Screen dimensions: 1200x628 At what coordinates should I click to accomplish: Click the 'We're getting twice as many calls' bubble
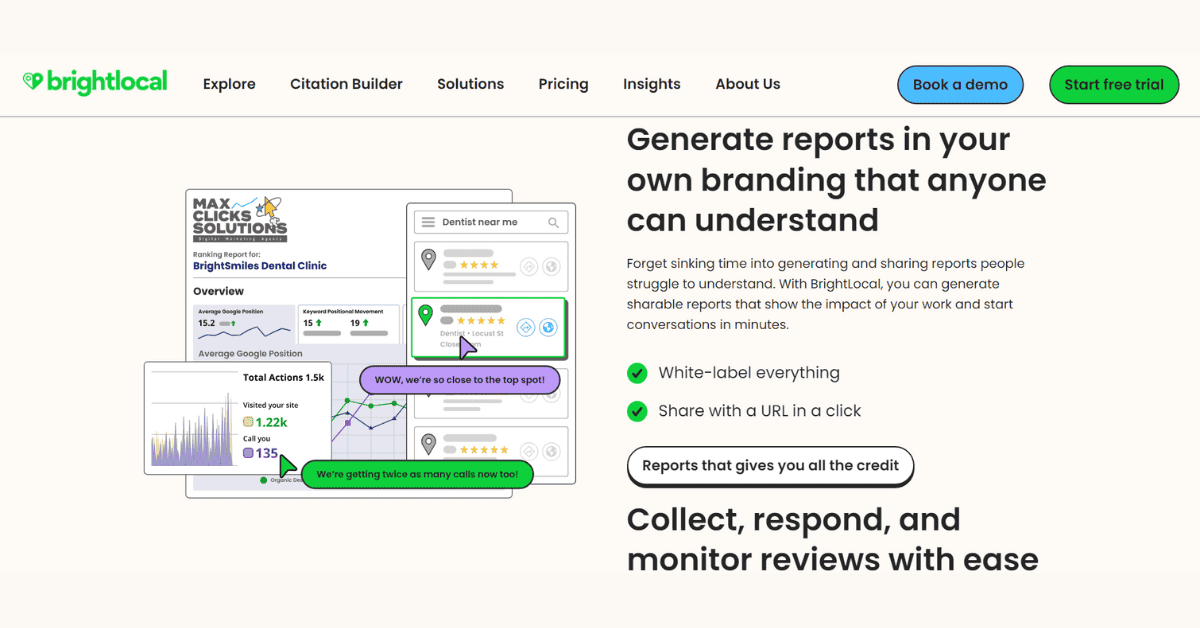417,474
